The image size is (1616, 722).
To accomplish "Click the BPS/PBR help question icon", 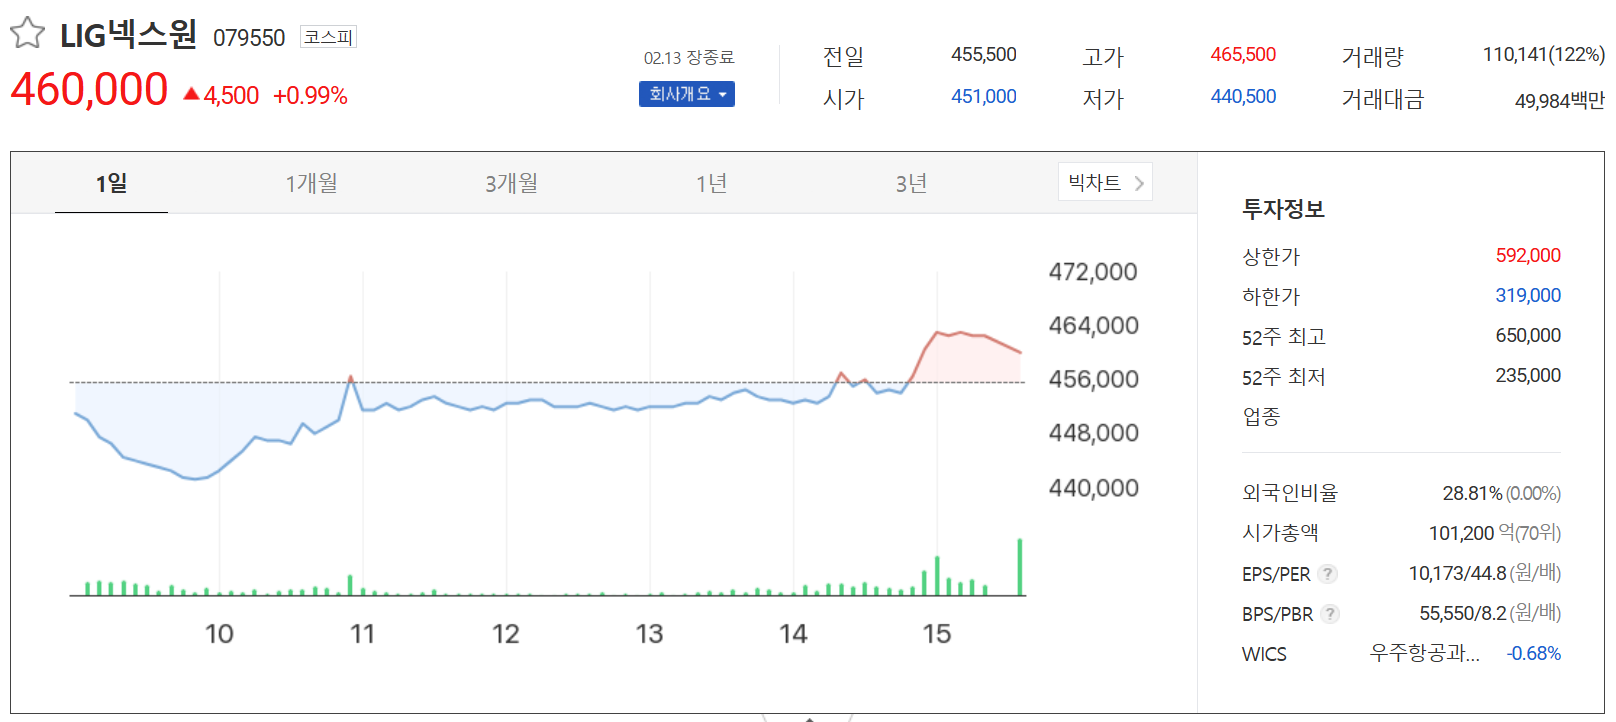I will [x=1329, y=614].
